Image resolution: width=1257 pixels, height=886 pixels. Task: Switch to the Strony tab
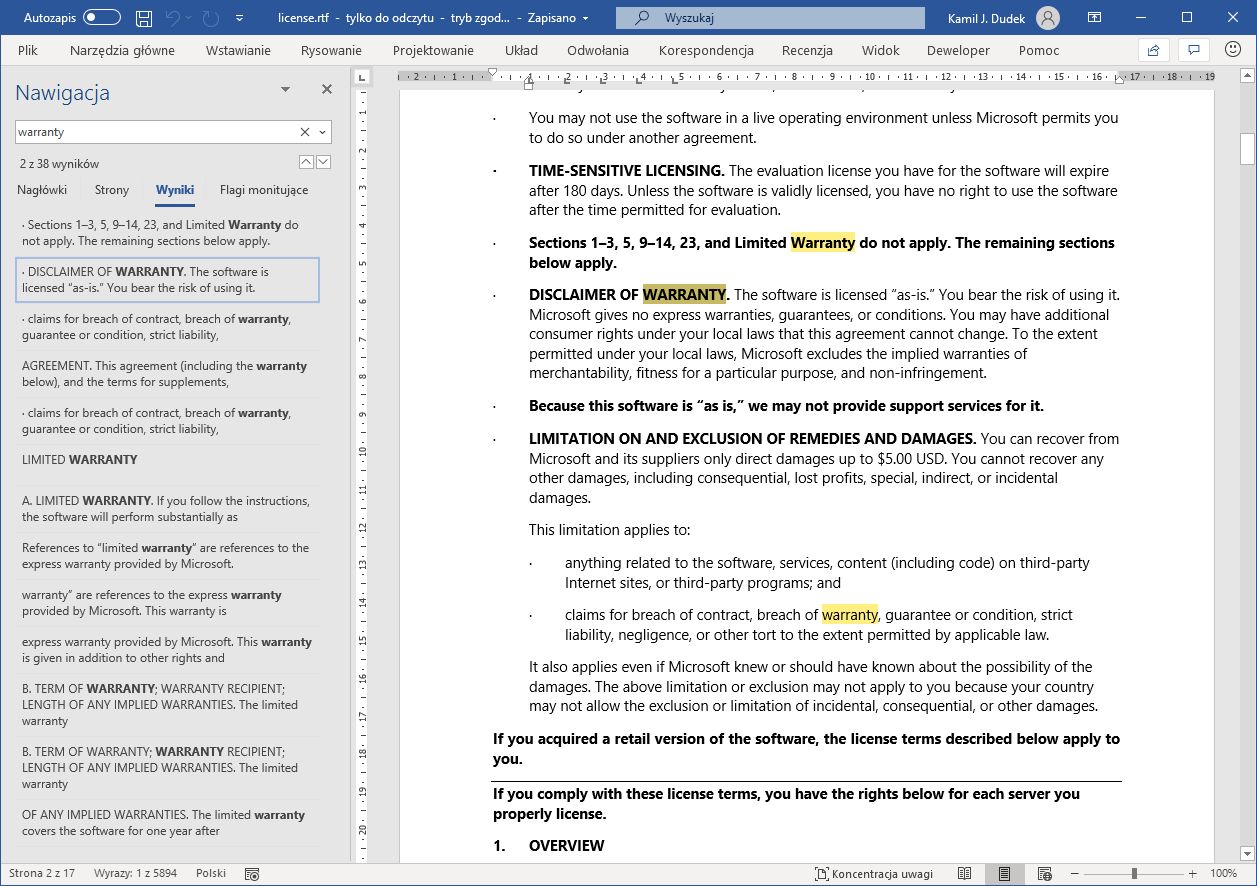tap(112, 190)
